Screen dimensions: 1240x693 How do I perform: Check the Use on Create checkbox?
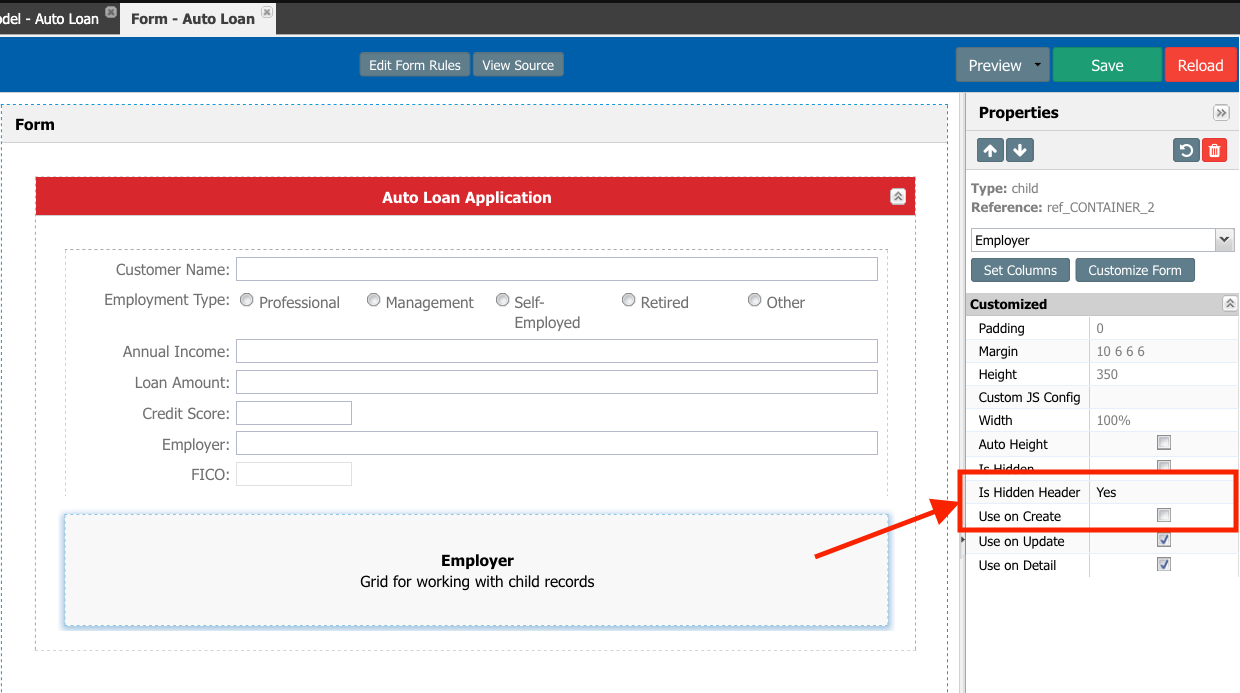pyautogui.click(x=1163, y=516)
